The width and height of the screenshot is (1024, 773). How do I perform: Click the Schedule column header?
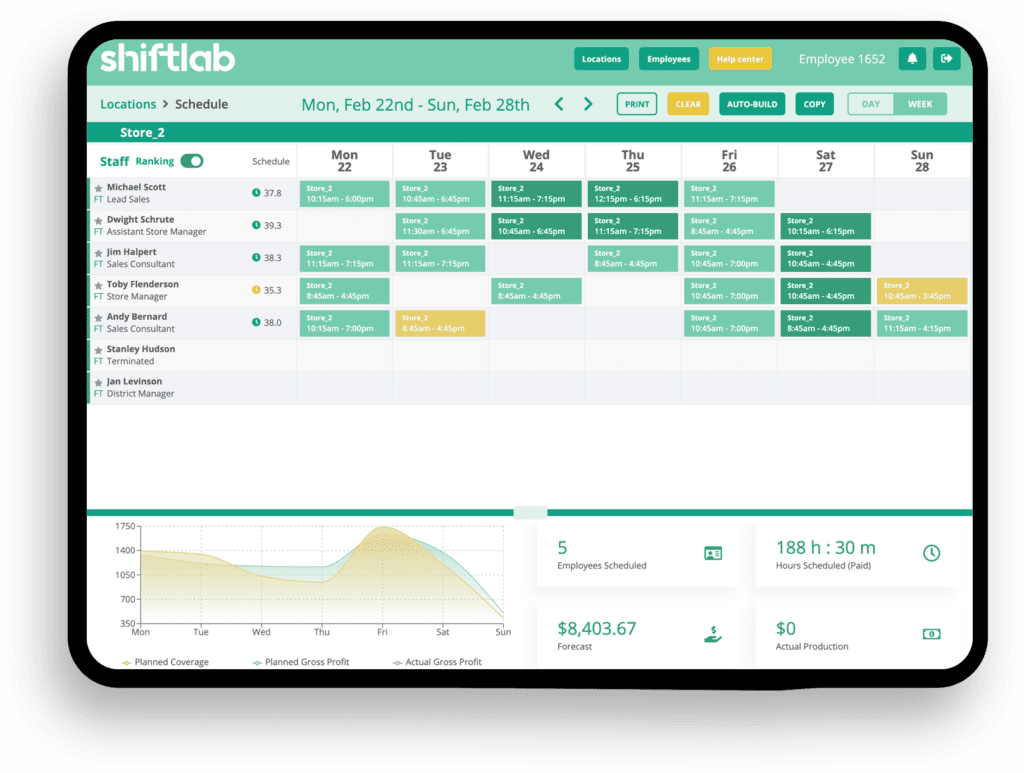(270, 161)
